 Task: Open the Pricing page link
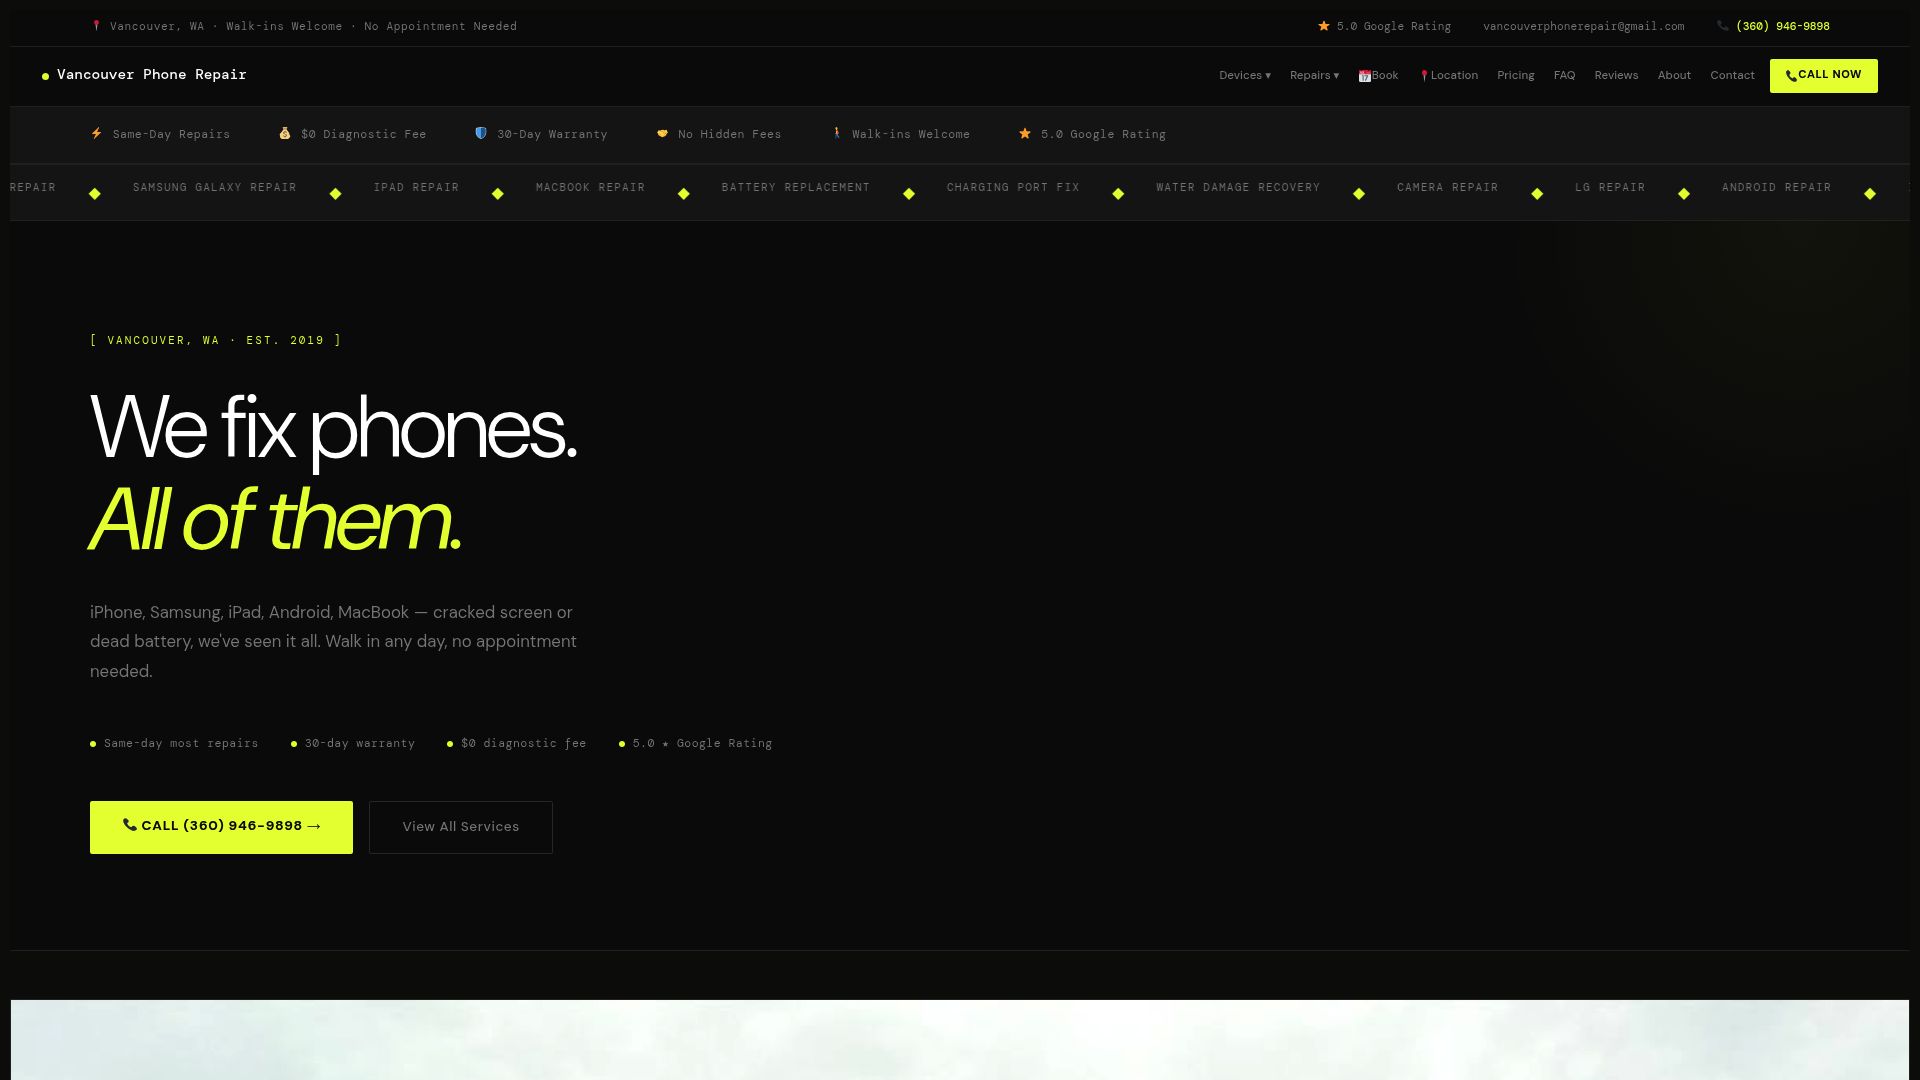tap(1515, 76)
